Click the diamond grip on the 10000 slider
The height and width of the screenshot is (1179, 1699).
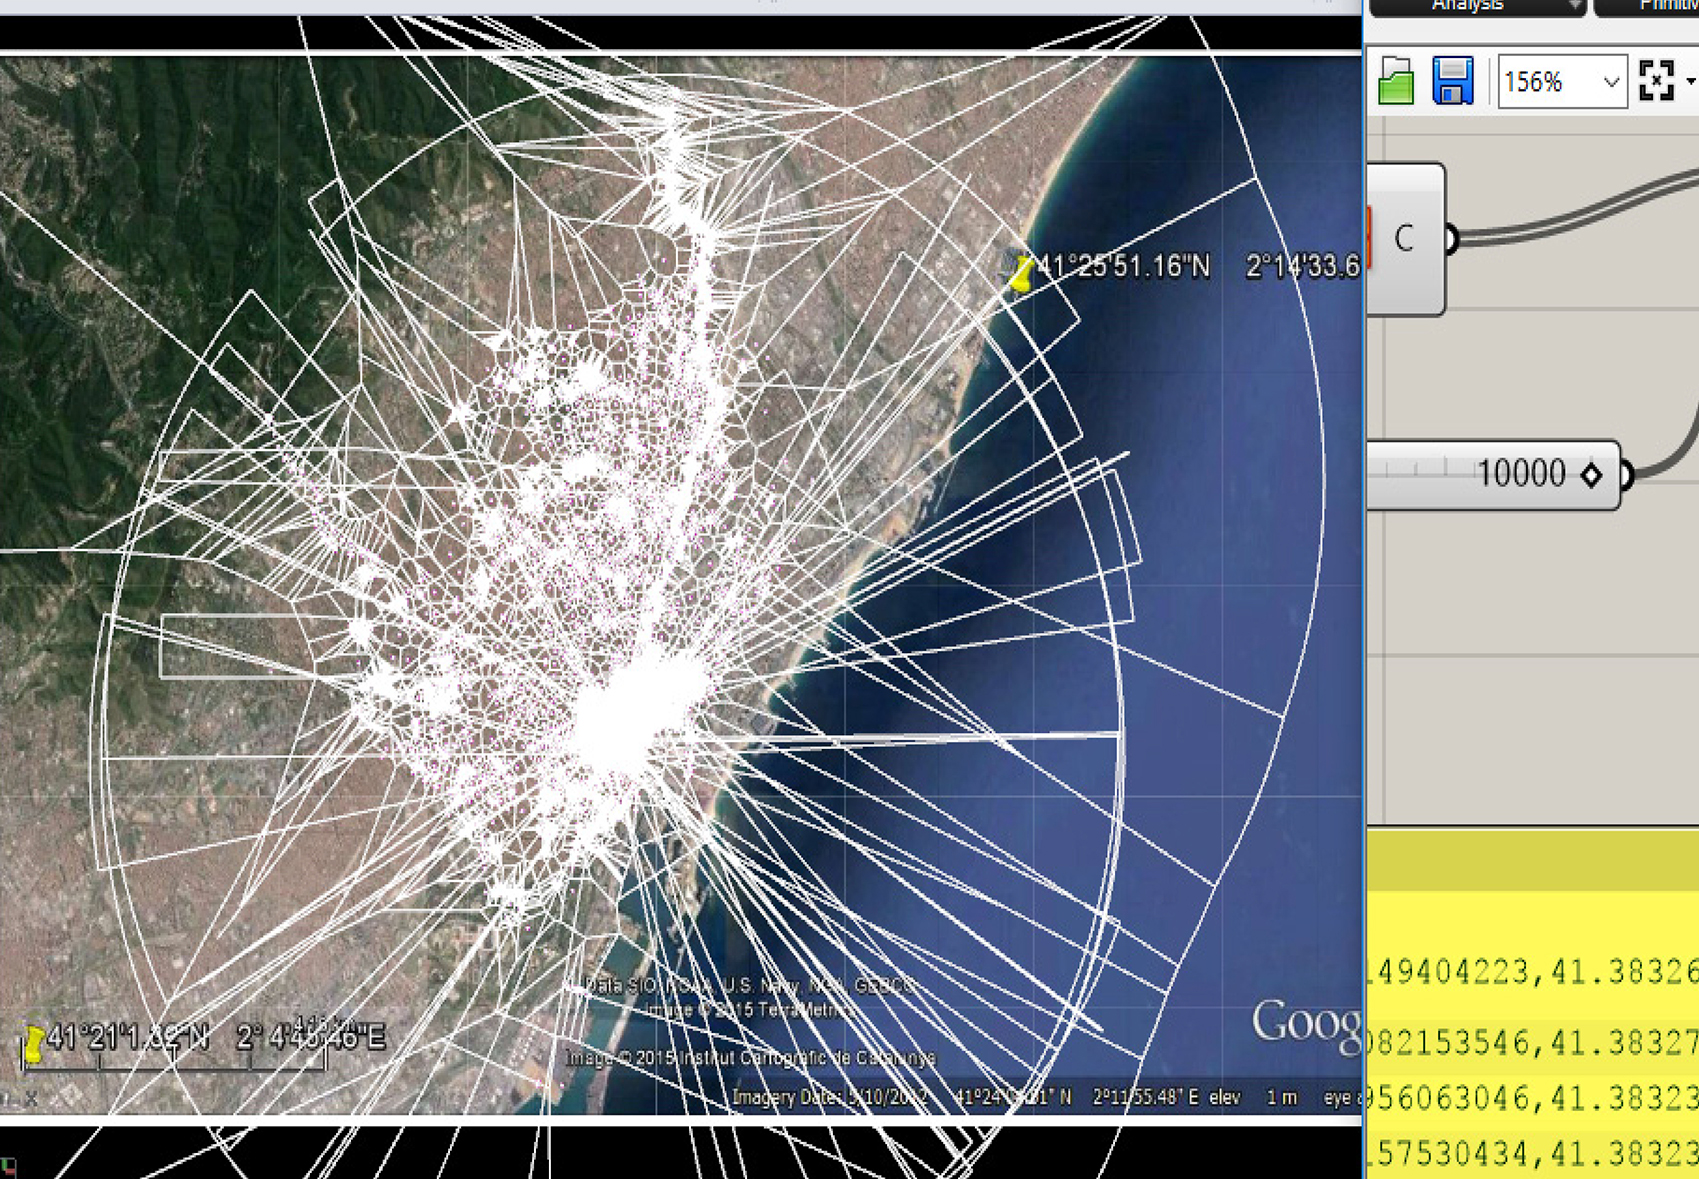click(1591, 475)
